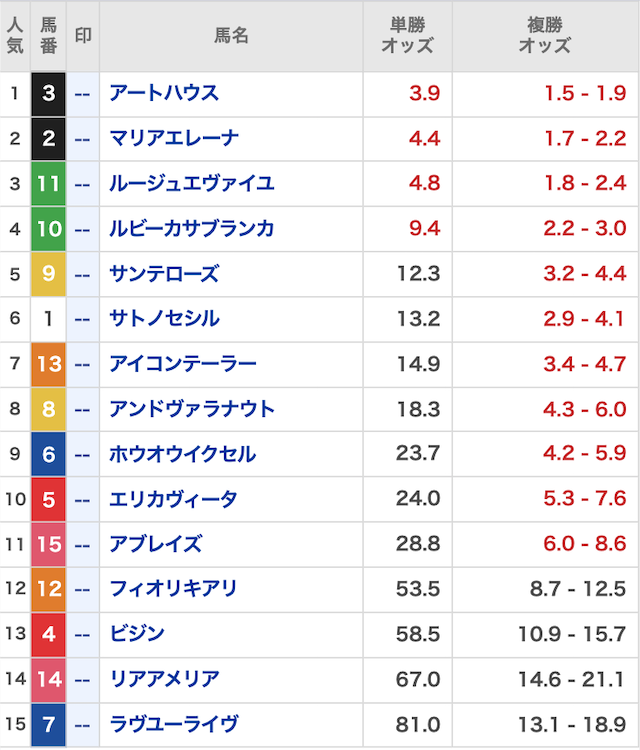Click the win odds 3.9 for アートハウス

[x=425, y=94]
